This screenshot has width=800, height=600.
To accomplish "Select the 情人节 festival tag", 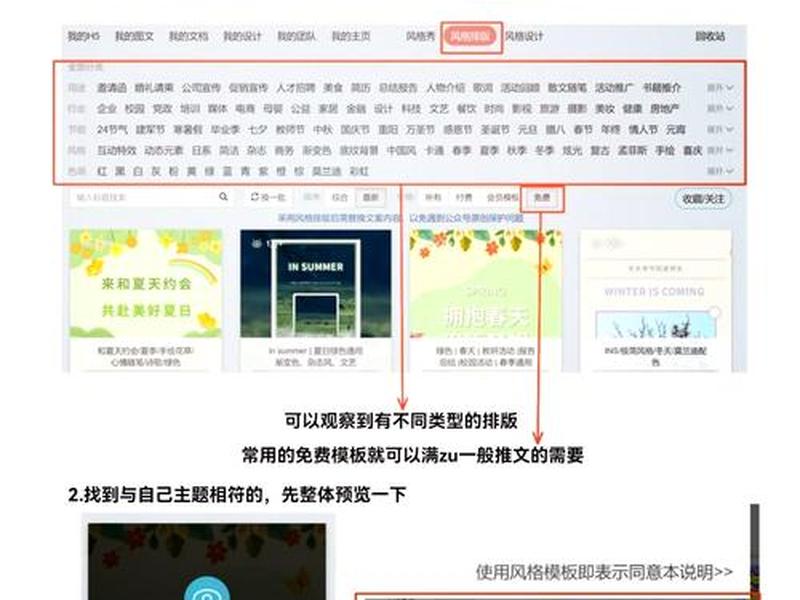I will coord(643,130).
